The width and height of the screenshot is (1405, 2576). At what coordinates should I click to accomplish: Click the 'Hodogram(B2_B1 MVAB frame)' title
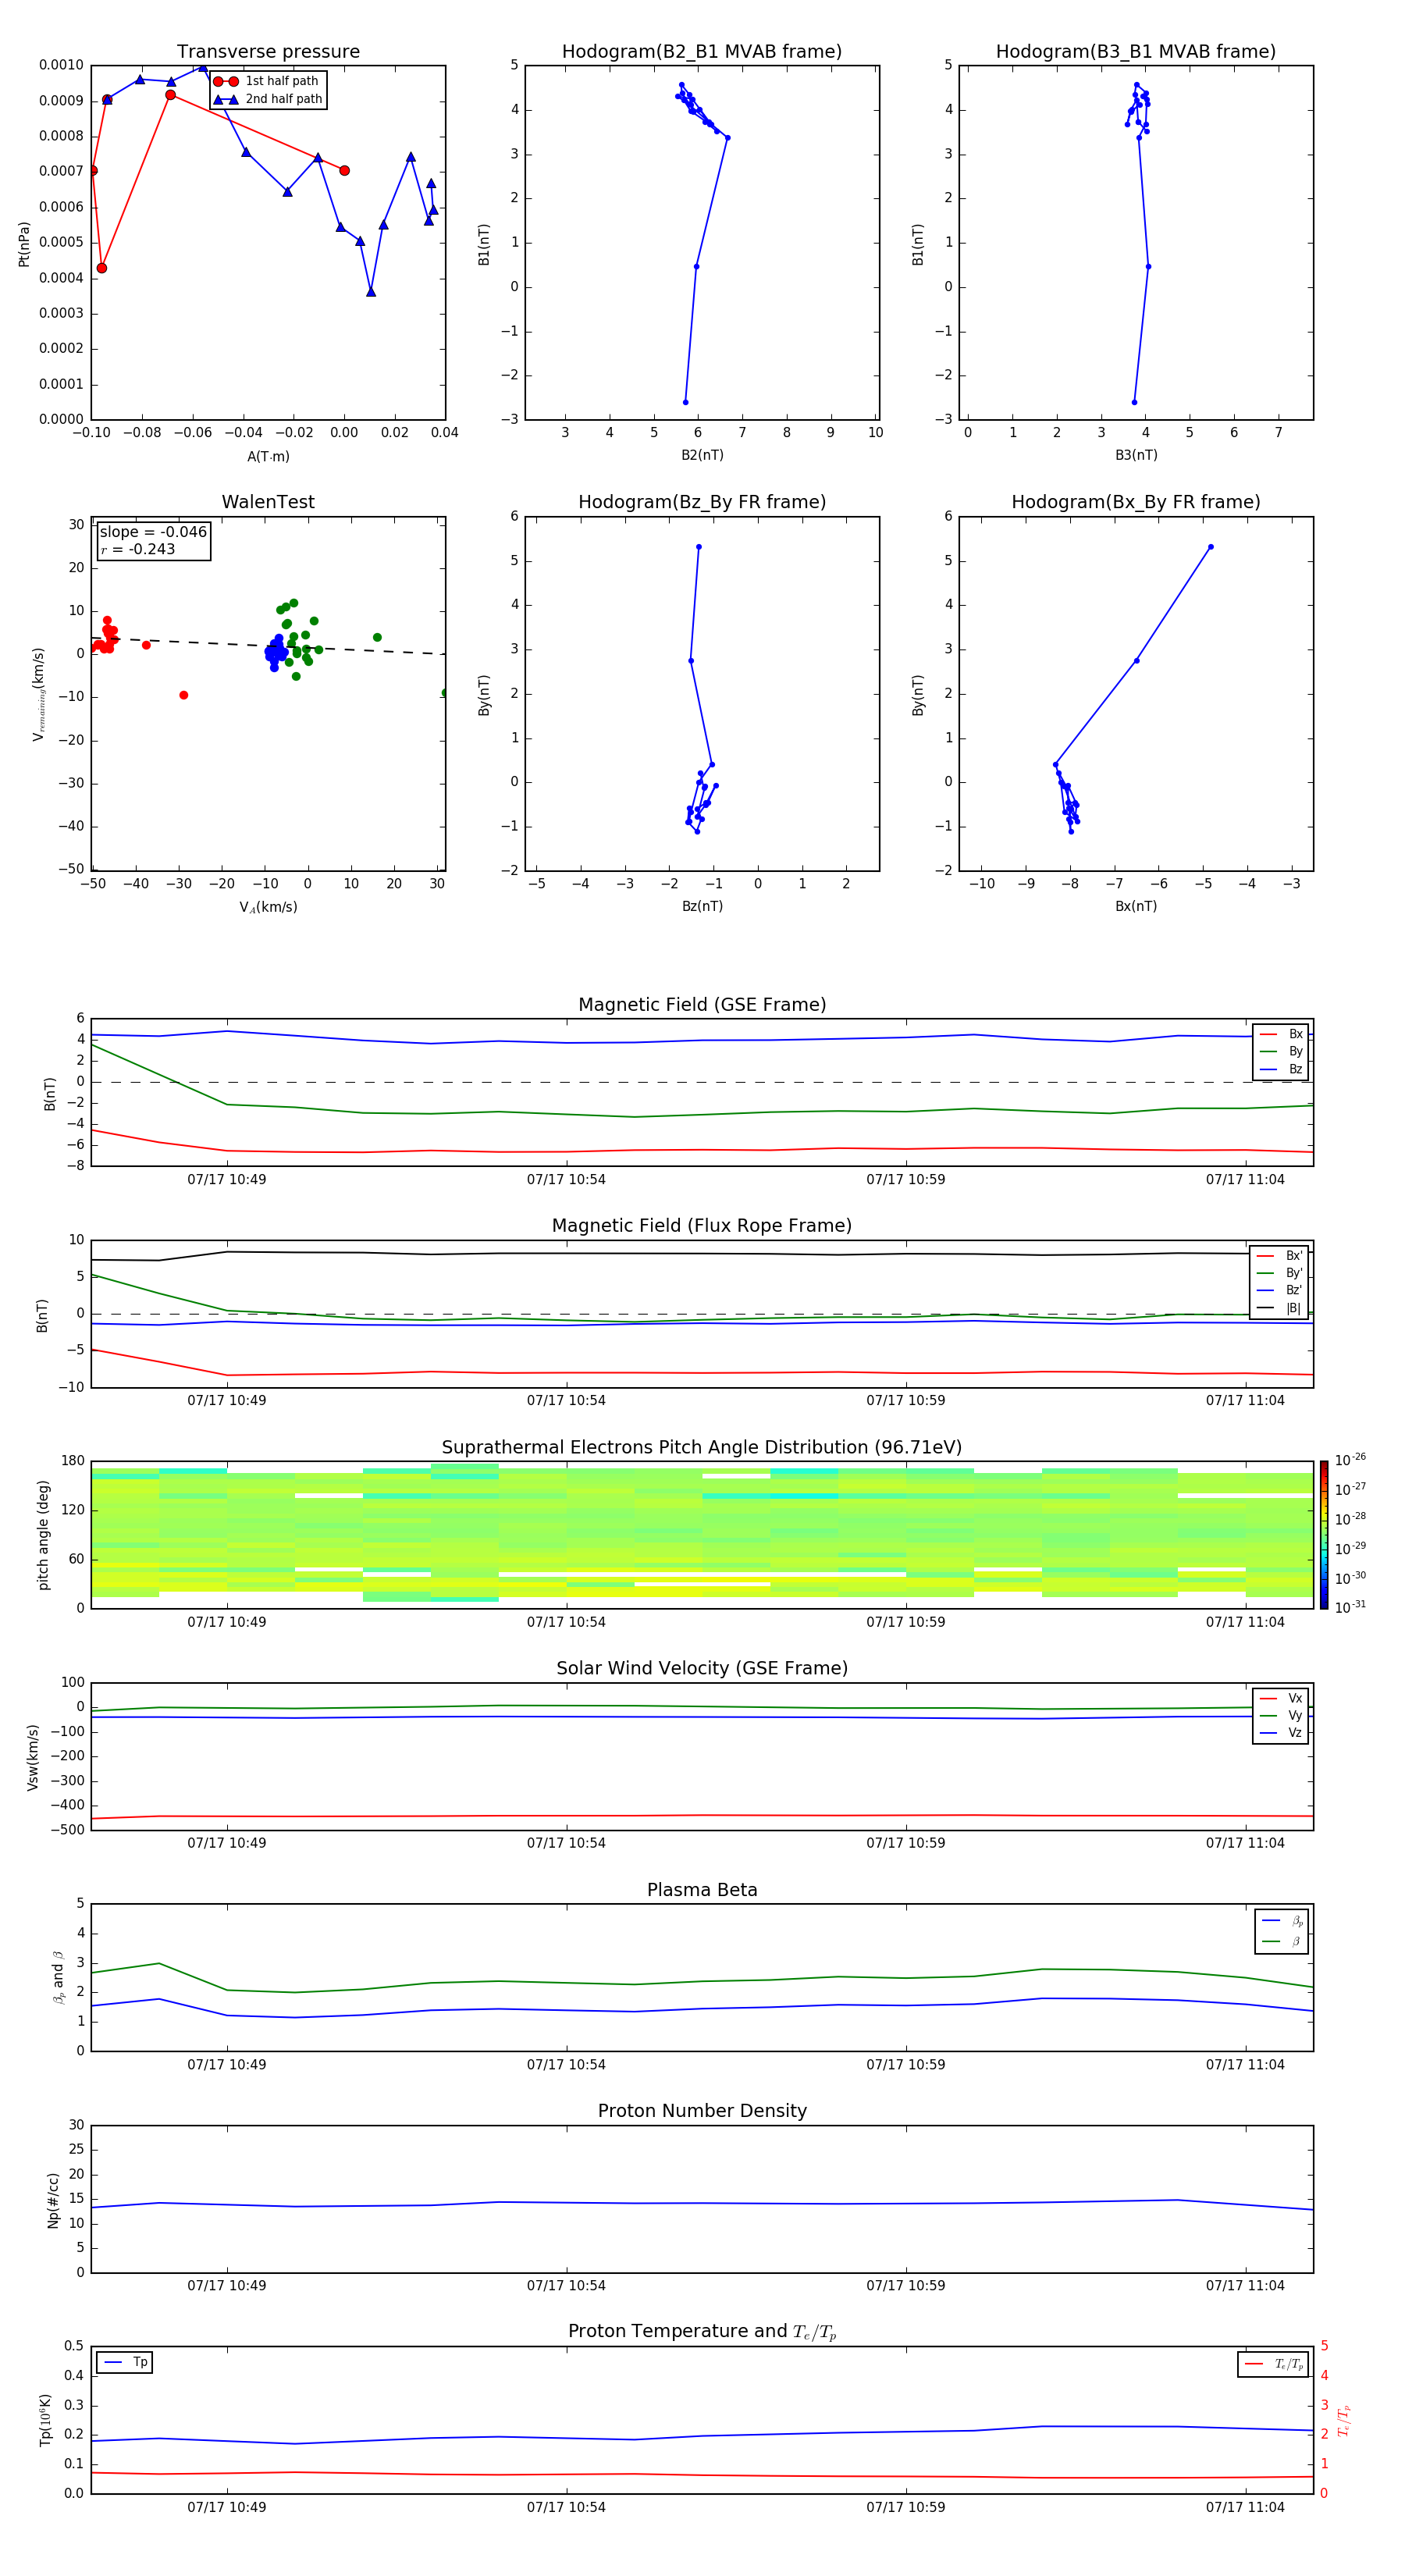click(x=702, y=51)
